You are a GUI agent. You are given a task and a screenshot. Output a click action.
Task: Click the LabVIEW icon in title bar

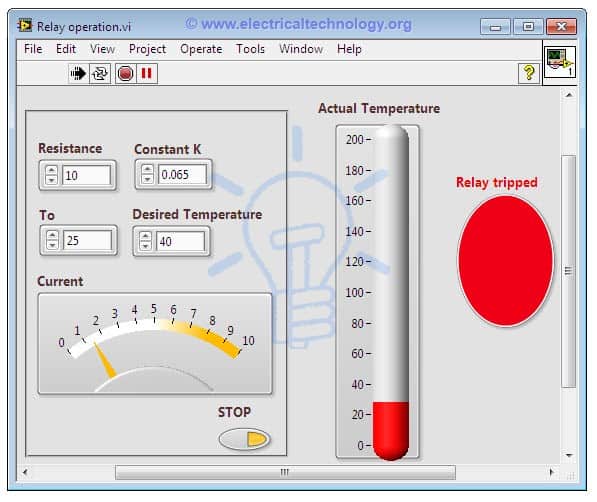[25, 26]
